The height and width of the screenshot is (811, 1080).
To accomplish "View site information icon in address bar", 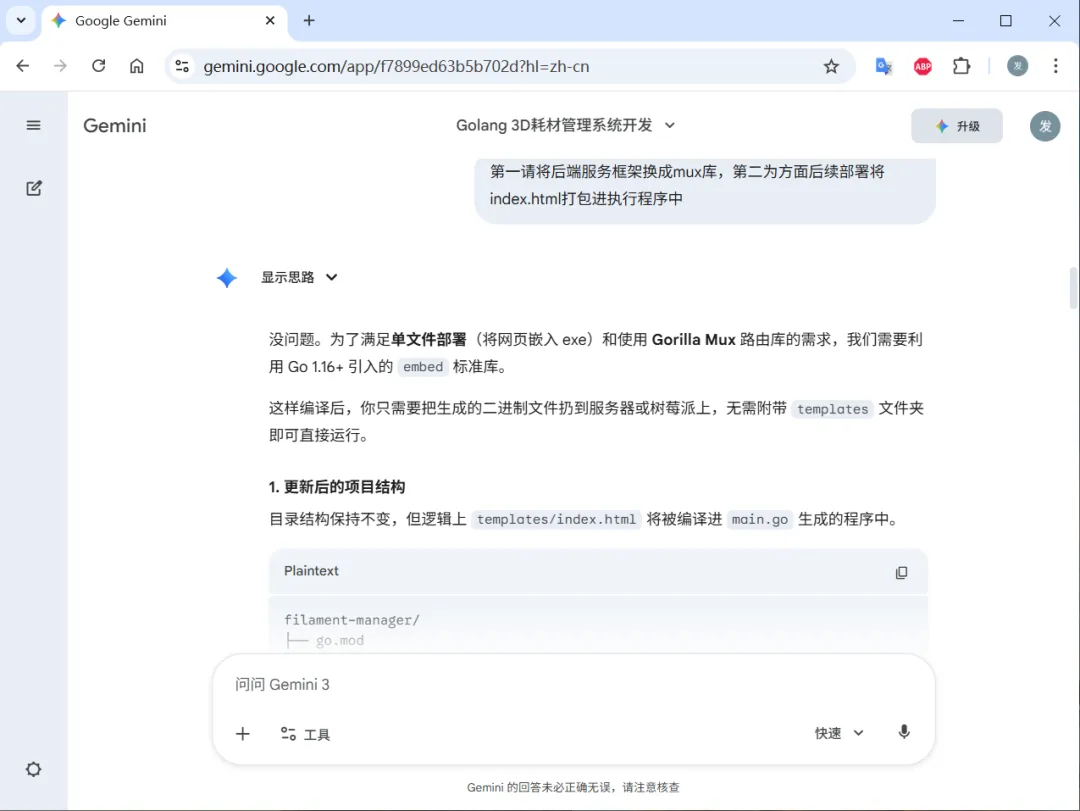I will click(x=183, y=66).
